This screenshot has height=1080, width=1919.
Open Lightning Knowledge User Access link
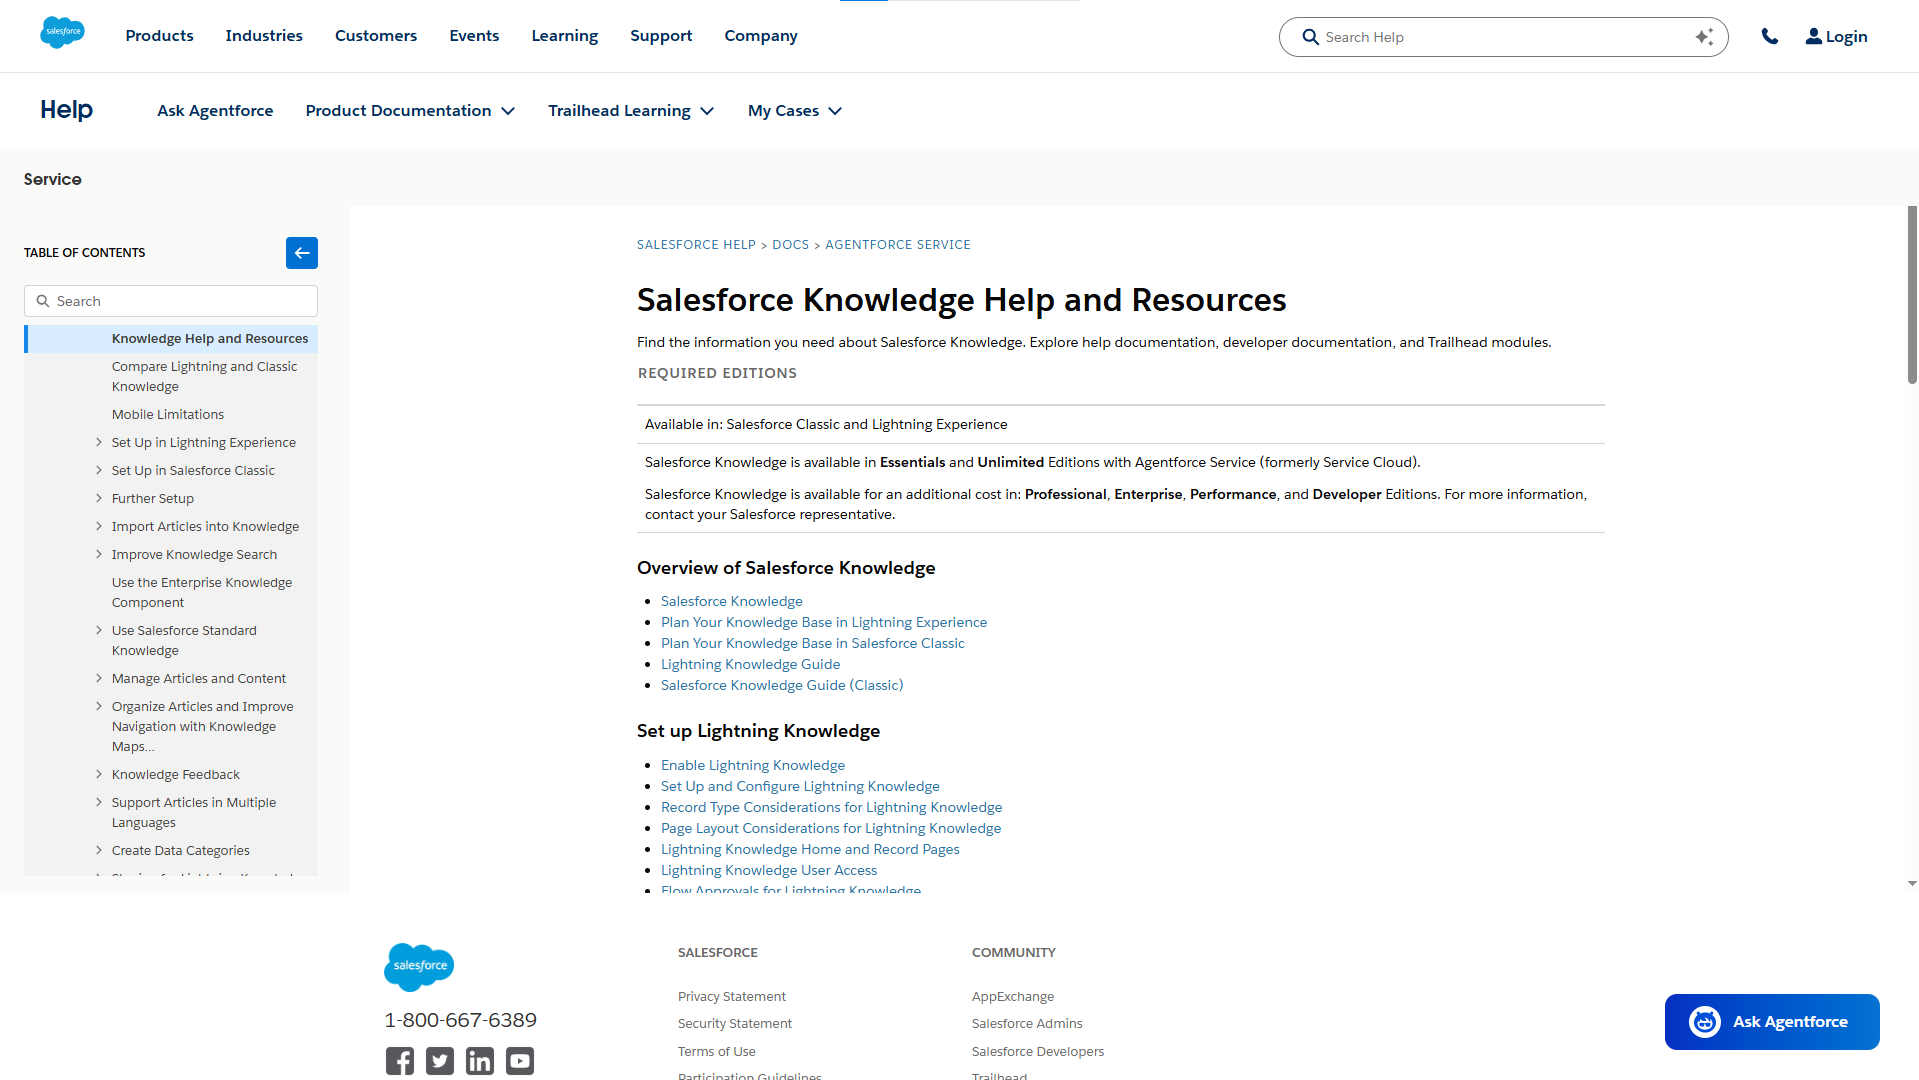point(769,870)
